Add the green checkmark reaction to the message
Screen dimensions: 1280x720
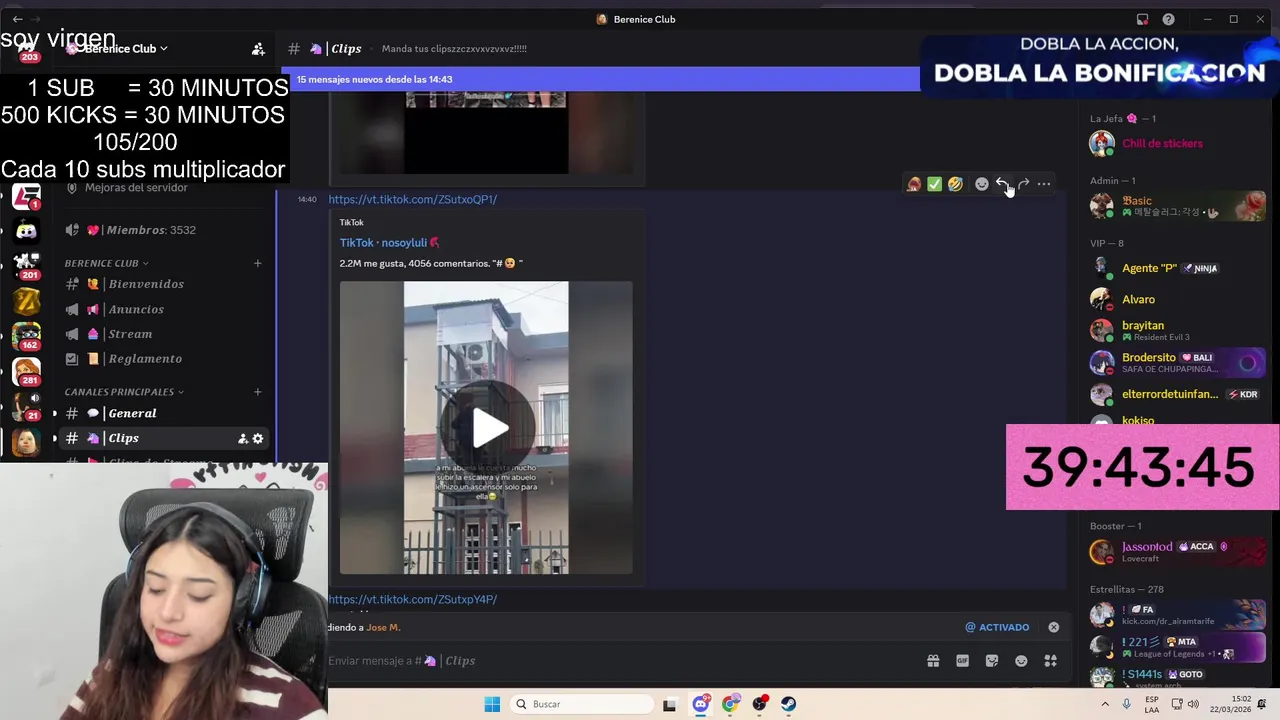[x=934, y=184]
